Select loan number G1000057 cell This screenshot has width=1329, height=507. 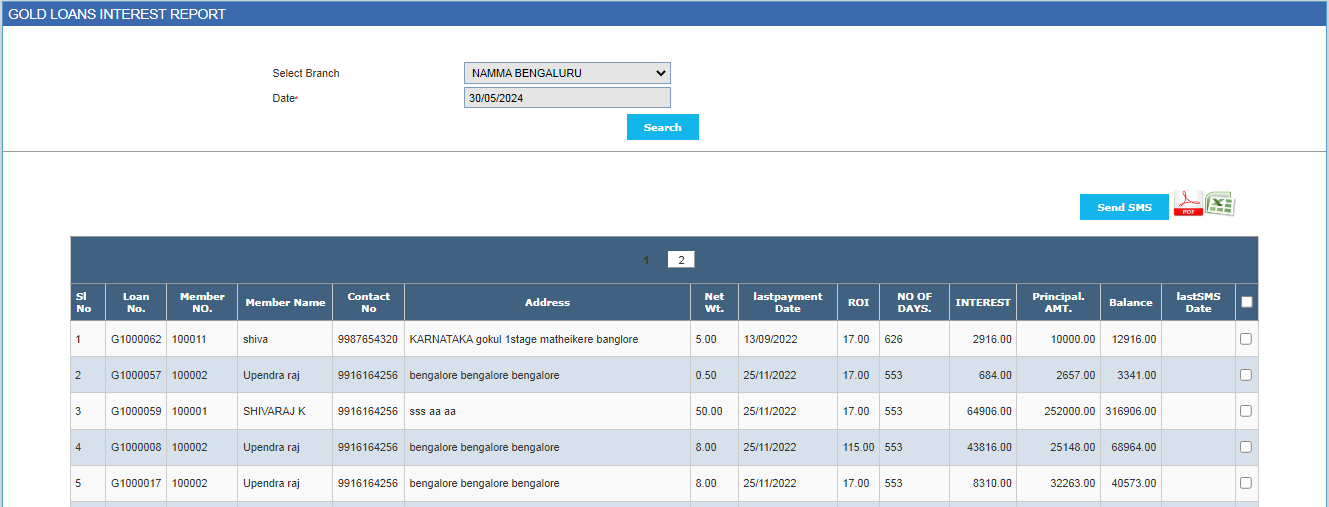coord(136,375)
